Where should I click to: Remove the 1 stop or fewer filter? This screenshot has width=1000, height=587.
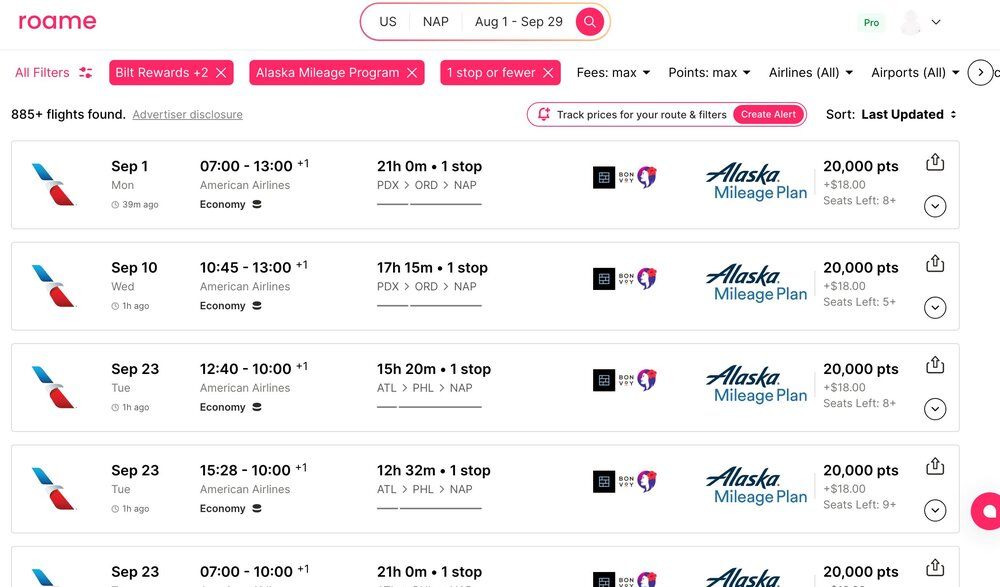548,73
